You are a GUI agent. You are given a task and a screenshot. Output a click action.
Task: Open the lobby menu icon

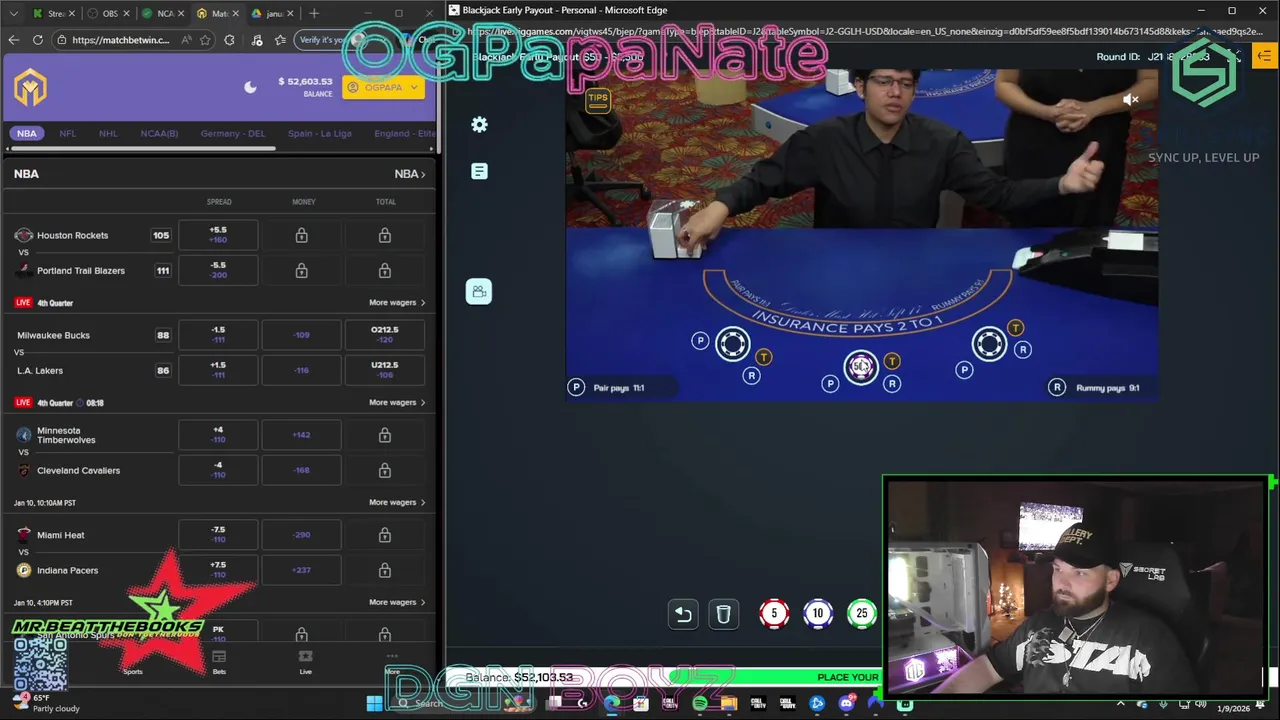point(1264,56)
